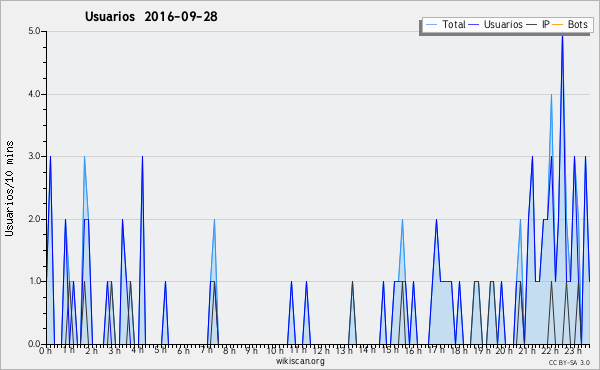This screenshot has height=370, width=600.
Task: Click the light blue Total legend line swatch
Action: [x=431, y=25]
